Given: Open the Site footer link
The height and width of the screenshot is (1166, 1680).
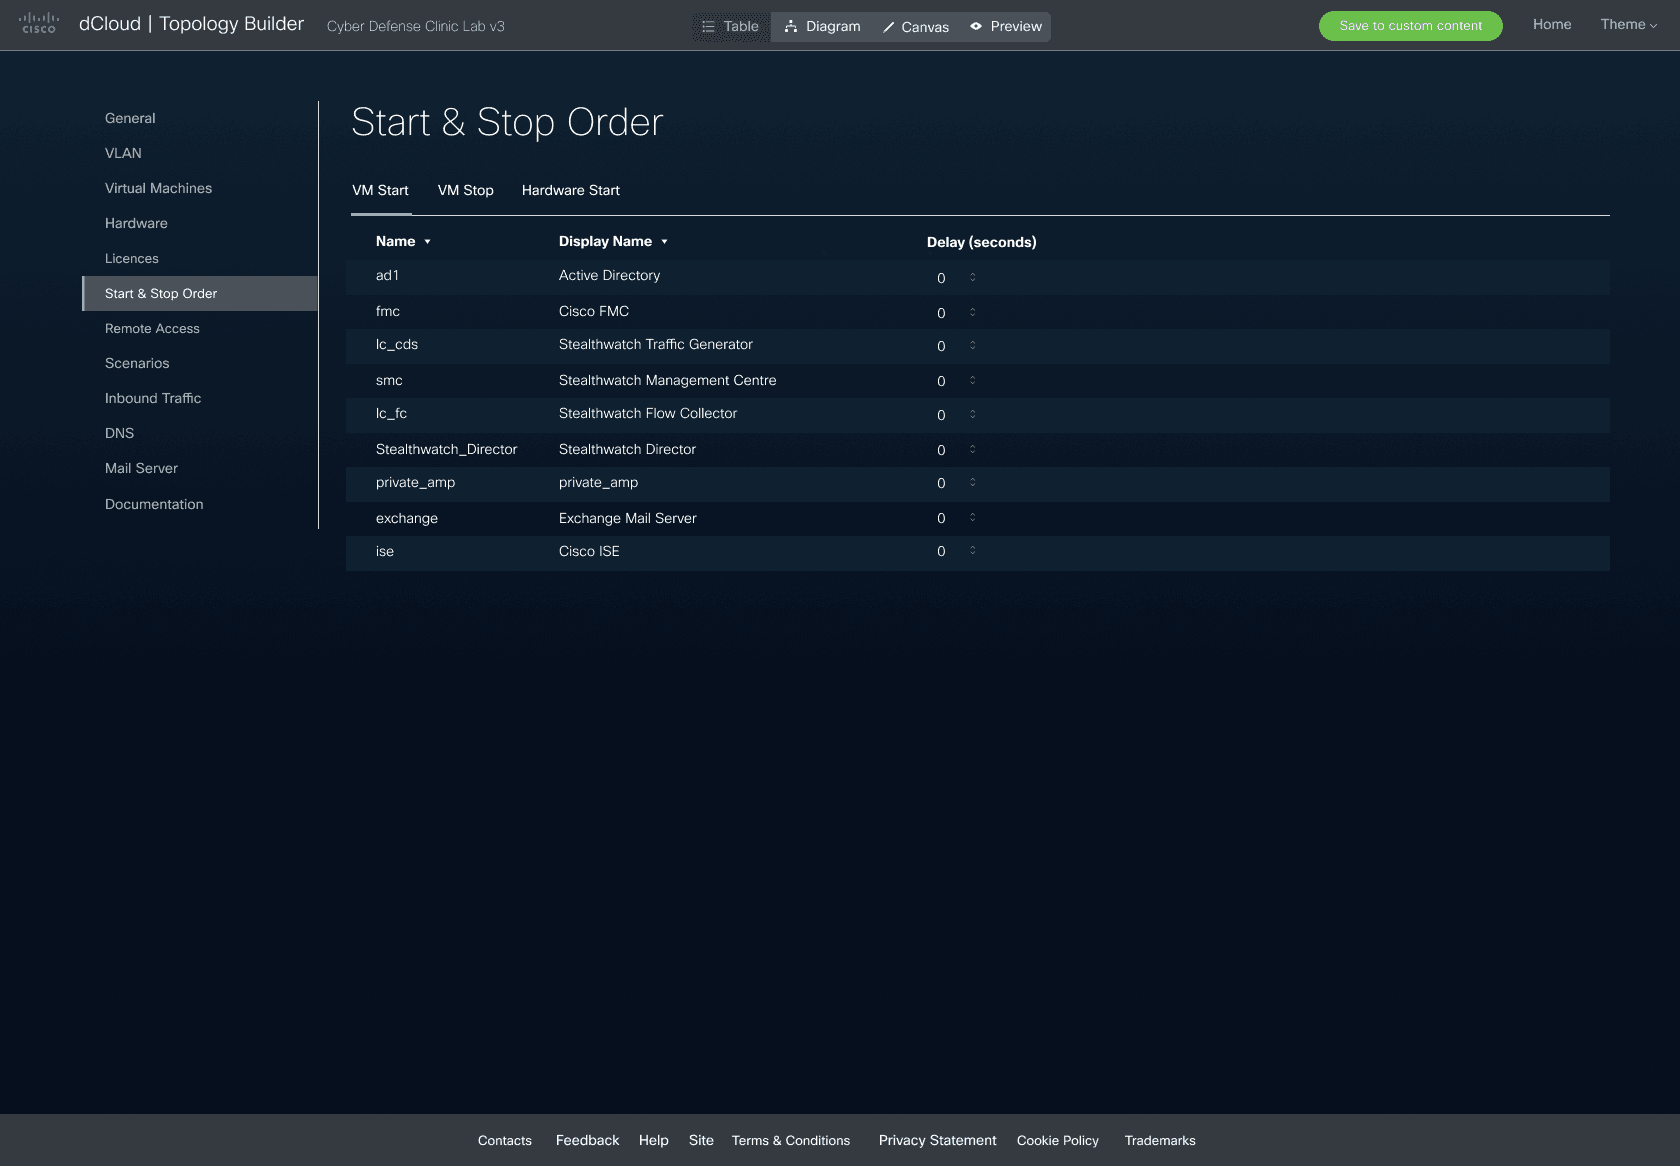Looking at the screenshot, I should 701,1140.
